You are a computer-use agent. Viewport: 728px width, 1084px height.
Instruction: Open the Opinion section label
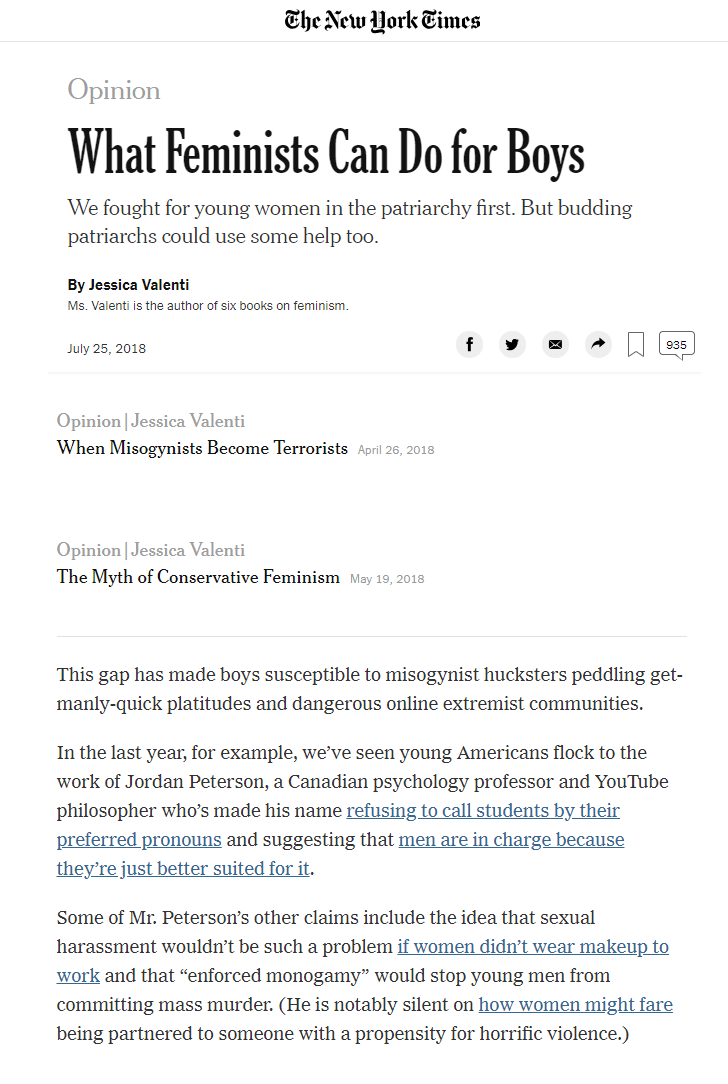coord(114,91)
